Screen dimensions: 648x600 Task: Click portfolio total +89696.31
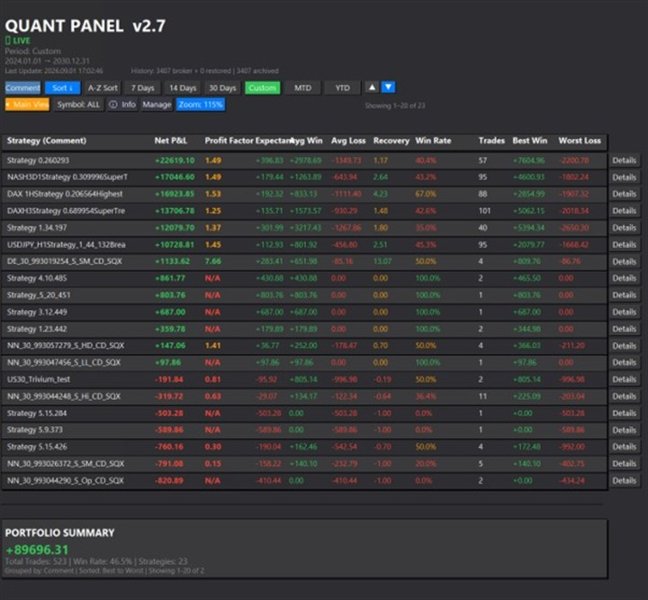click(x=37, y=550)
